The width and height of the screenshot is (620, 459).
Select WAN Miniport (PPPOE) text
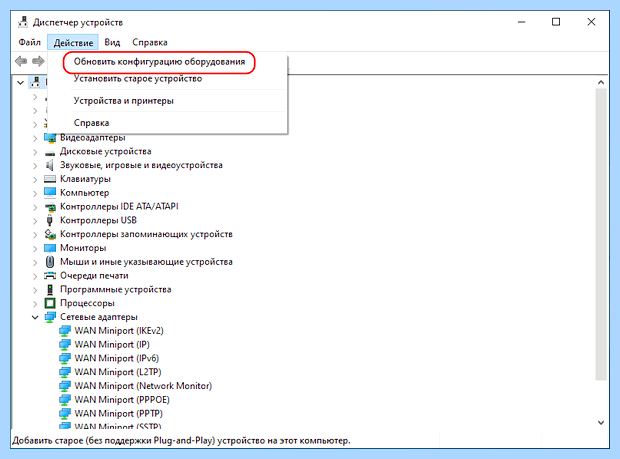[x=122, y=400]
